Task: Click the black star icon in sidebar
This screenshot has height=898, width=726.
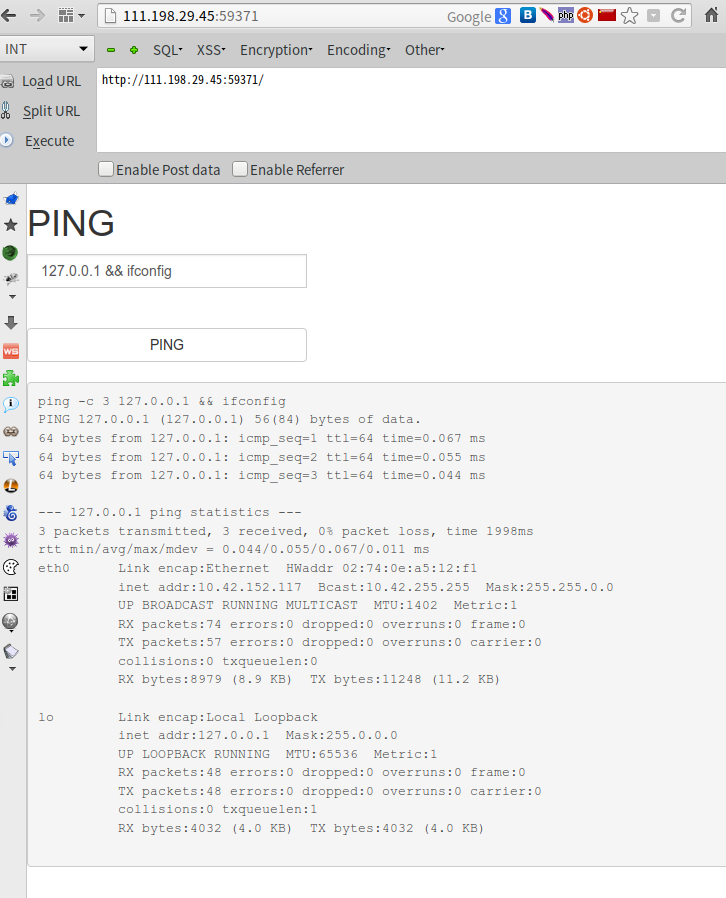Action: (11, 225)
